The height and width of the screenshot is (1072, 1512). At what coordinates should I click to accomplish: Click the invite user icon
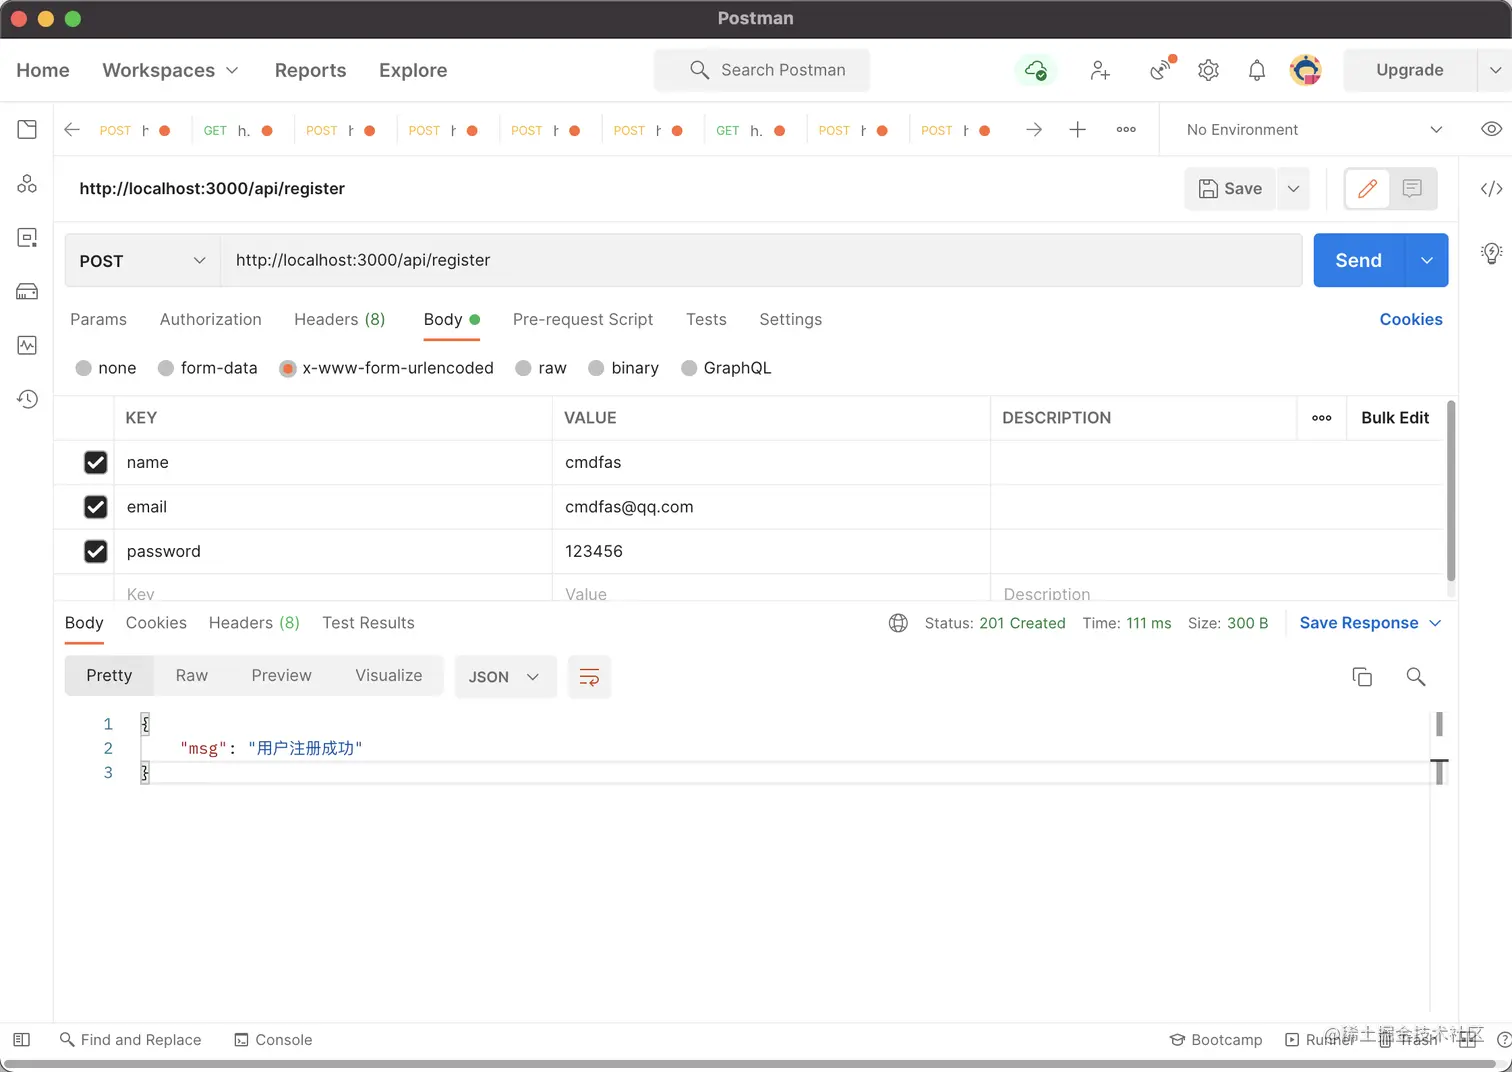pos(1100,70)
